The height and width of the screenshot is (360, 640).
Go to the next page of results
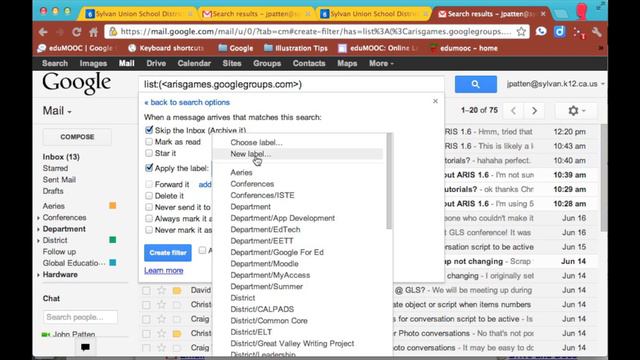(534, 111)
